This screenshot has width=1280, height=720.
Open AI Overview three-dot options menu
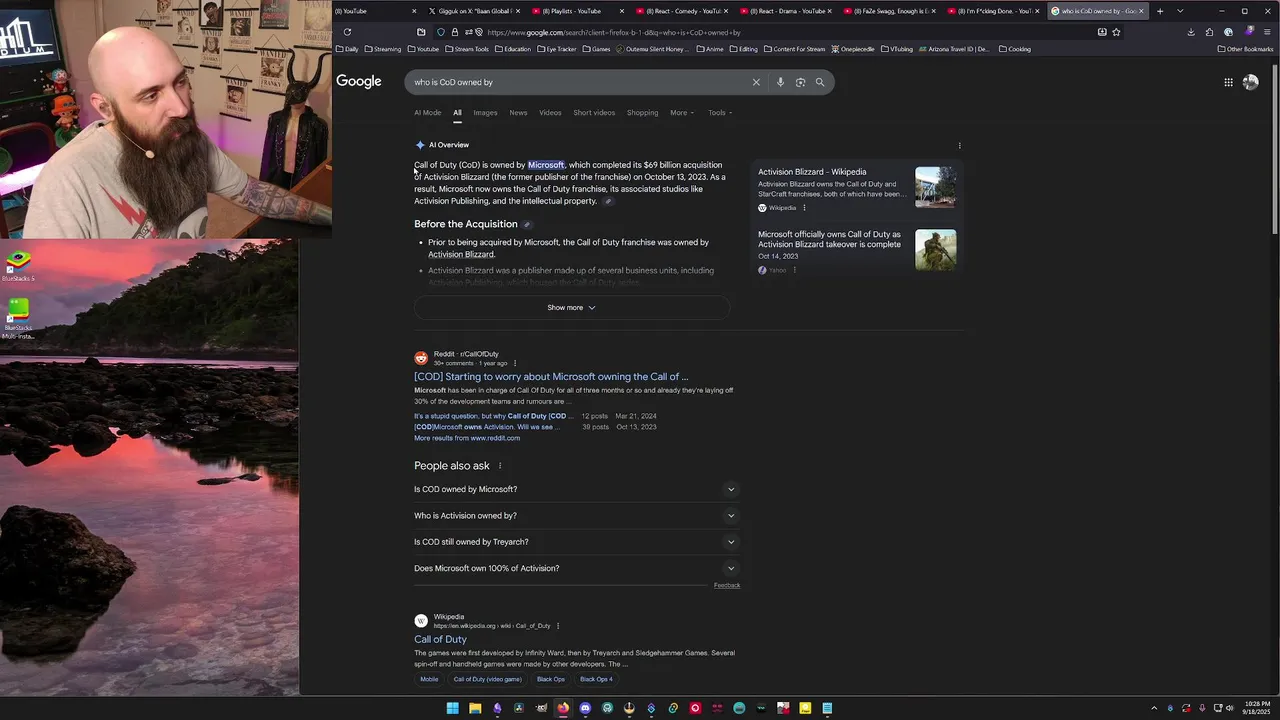tap(959, 145)
